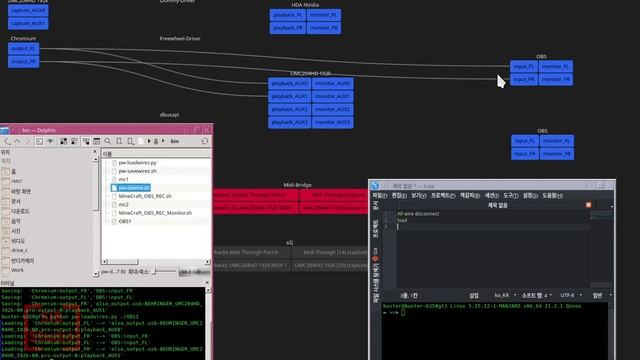Click UMC204HD playback_AUX2 port

pos(289,109)
